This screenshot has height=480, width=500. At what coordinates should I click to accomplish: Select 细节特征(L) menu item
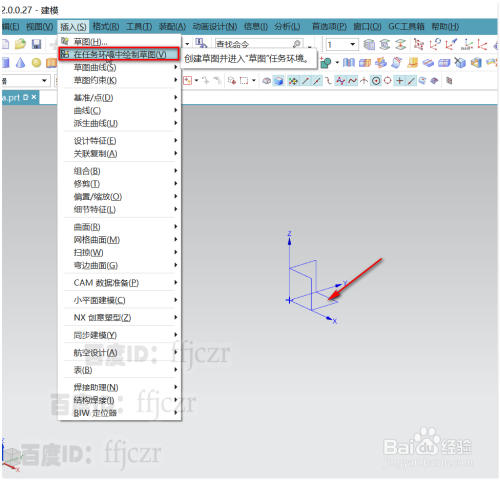point(119,209)
